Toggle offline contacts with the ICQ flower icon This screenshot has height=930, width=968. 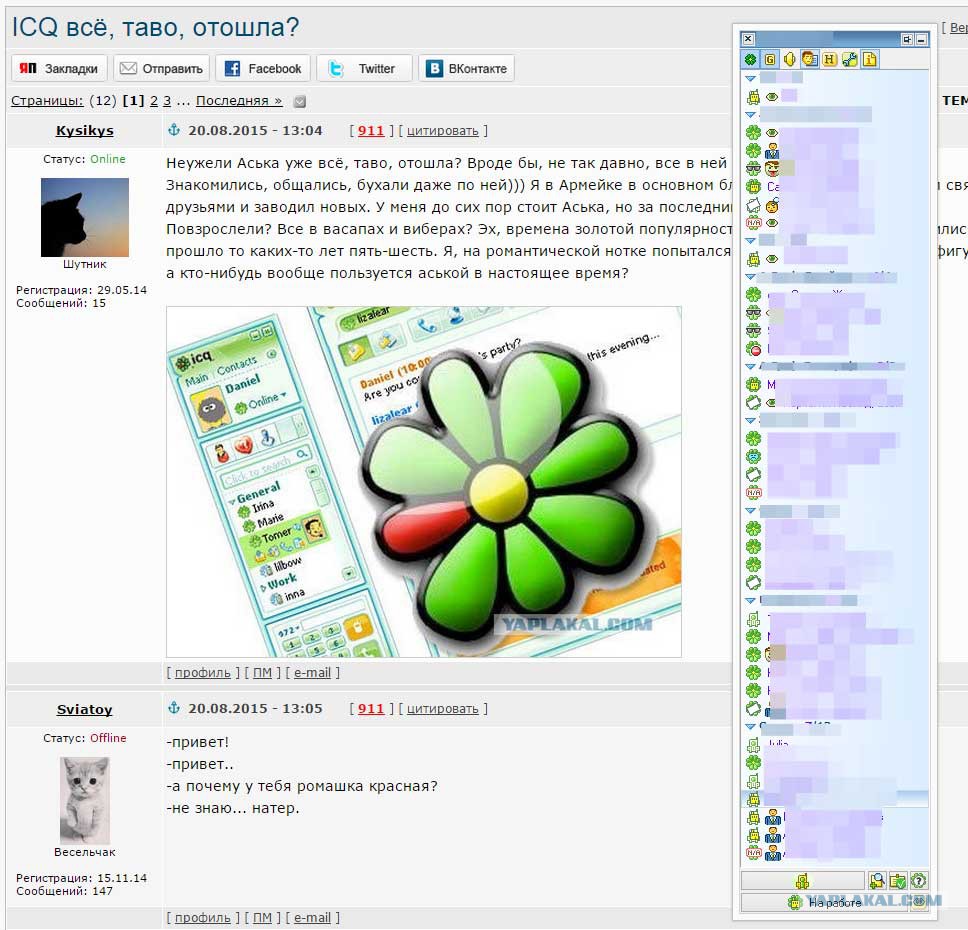pos(750,59)
